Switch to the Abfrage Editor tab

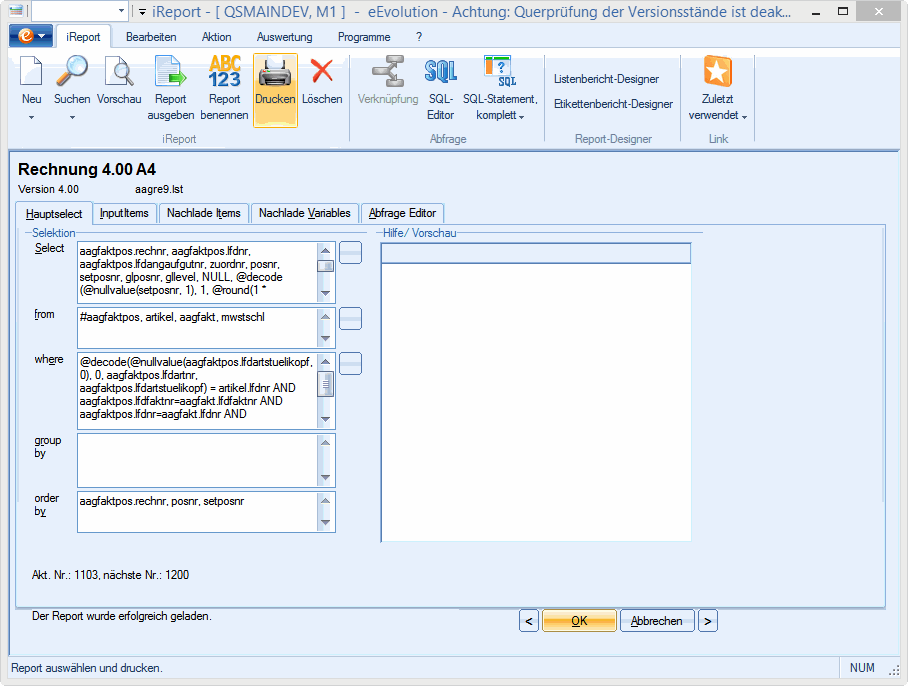[x=402, y=213]
